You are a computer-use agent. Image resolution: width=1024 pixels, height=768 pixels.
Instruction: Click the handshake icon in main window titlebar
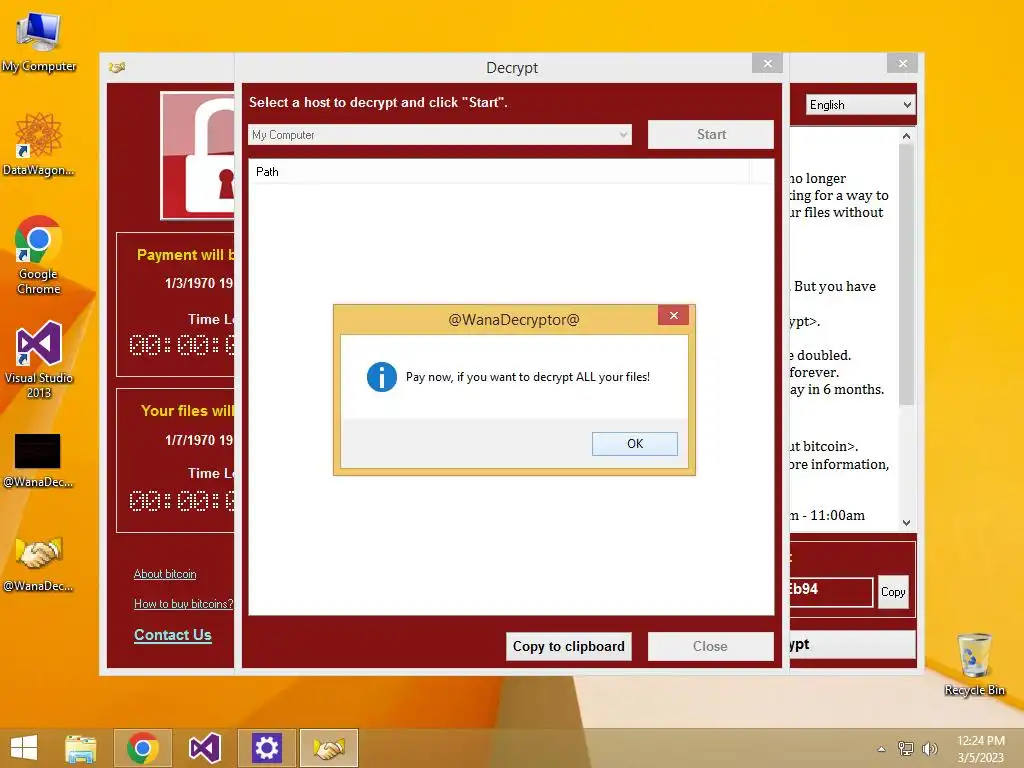coord(117,67)
